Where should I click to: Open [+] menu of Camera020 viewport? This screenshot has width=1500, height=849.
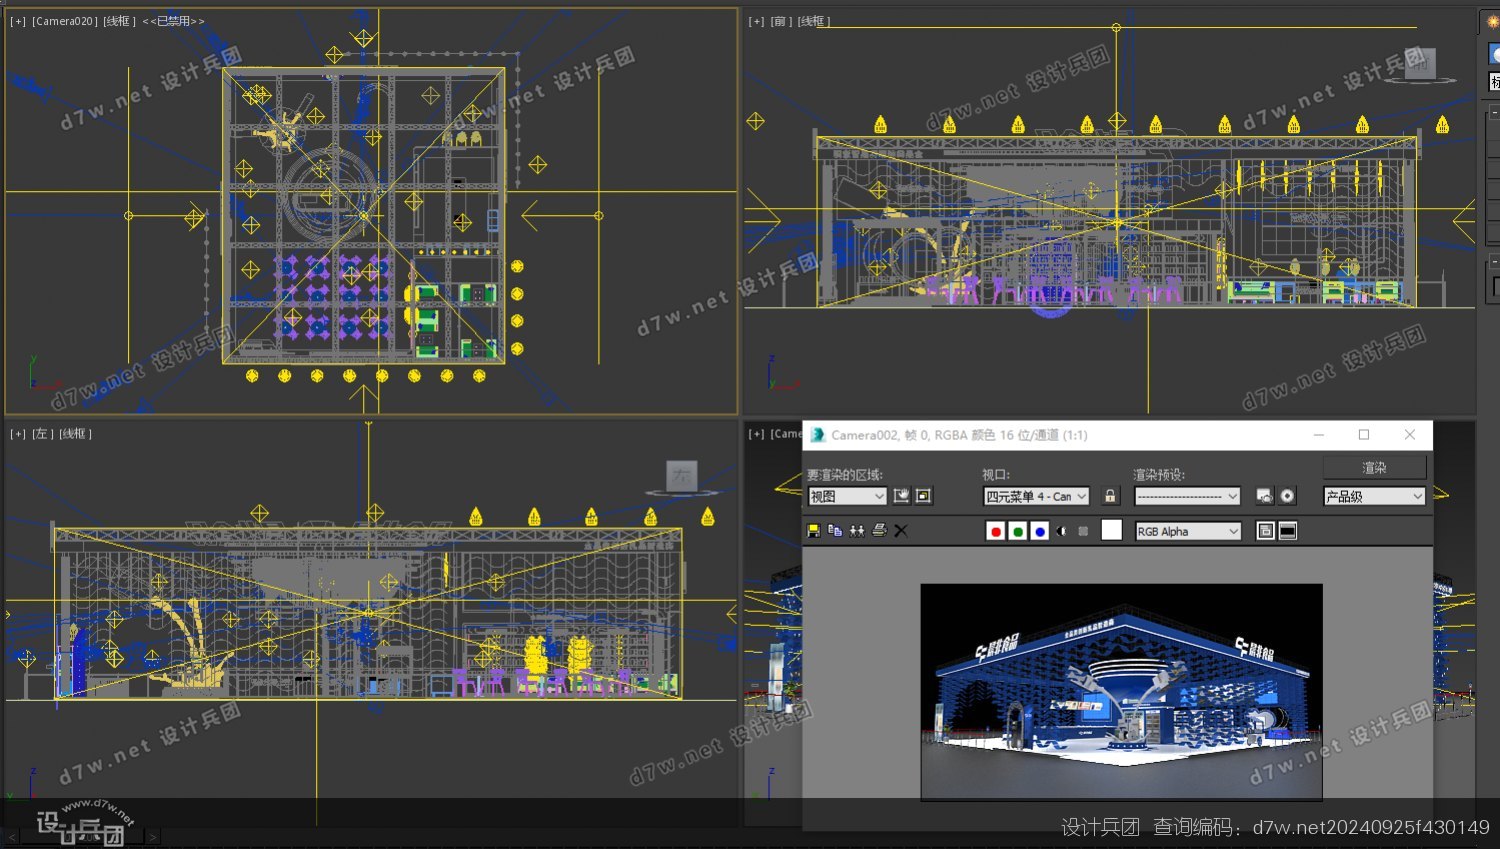[x=18, y=21]
